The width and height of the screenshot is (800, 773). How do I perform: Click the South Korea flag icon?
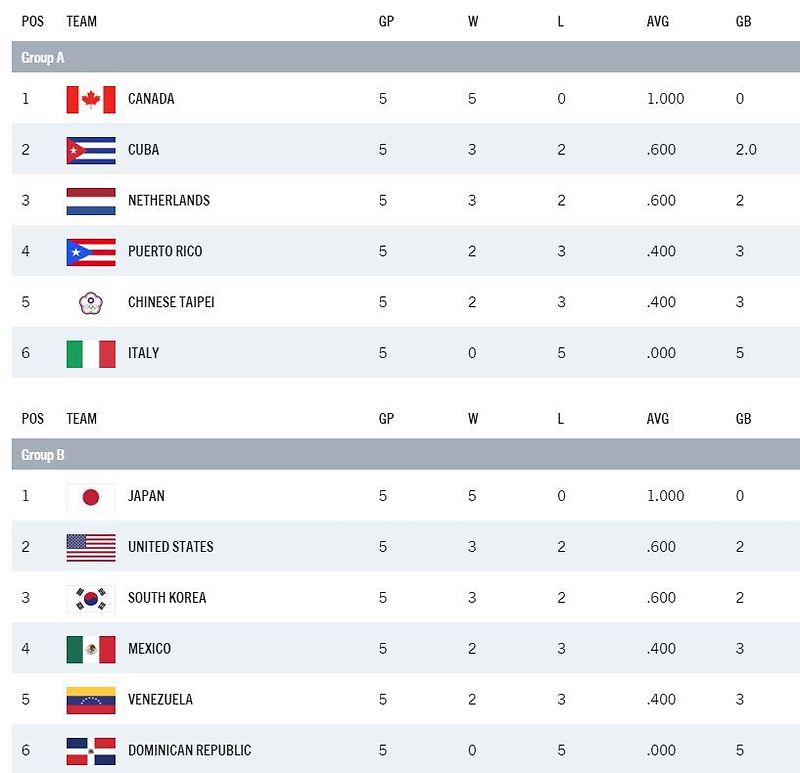[x=91, y=599]
